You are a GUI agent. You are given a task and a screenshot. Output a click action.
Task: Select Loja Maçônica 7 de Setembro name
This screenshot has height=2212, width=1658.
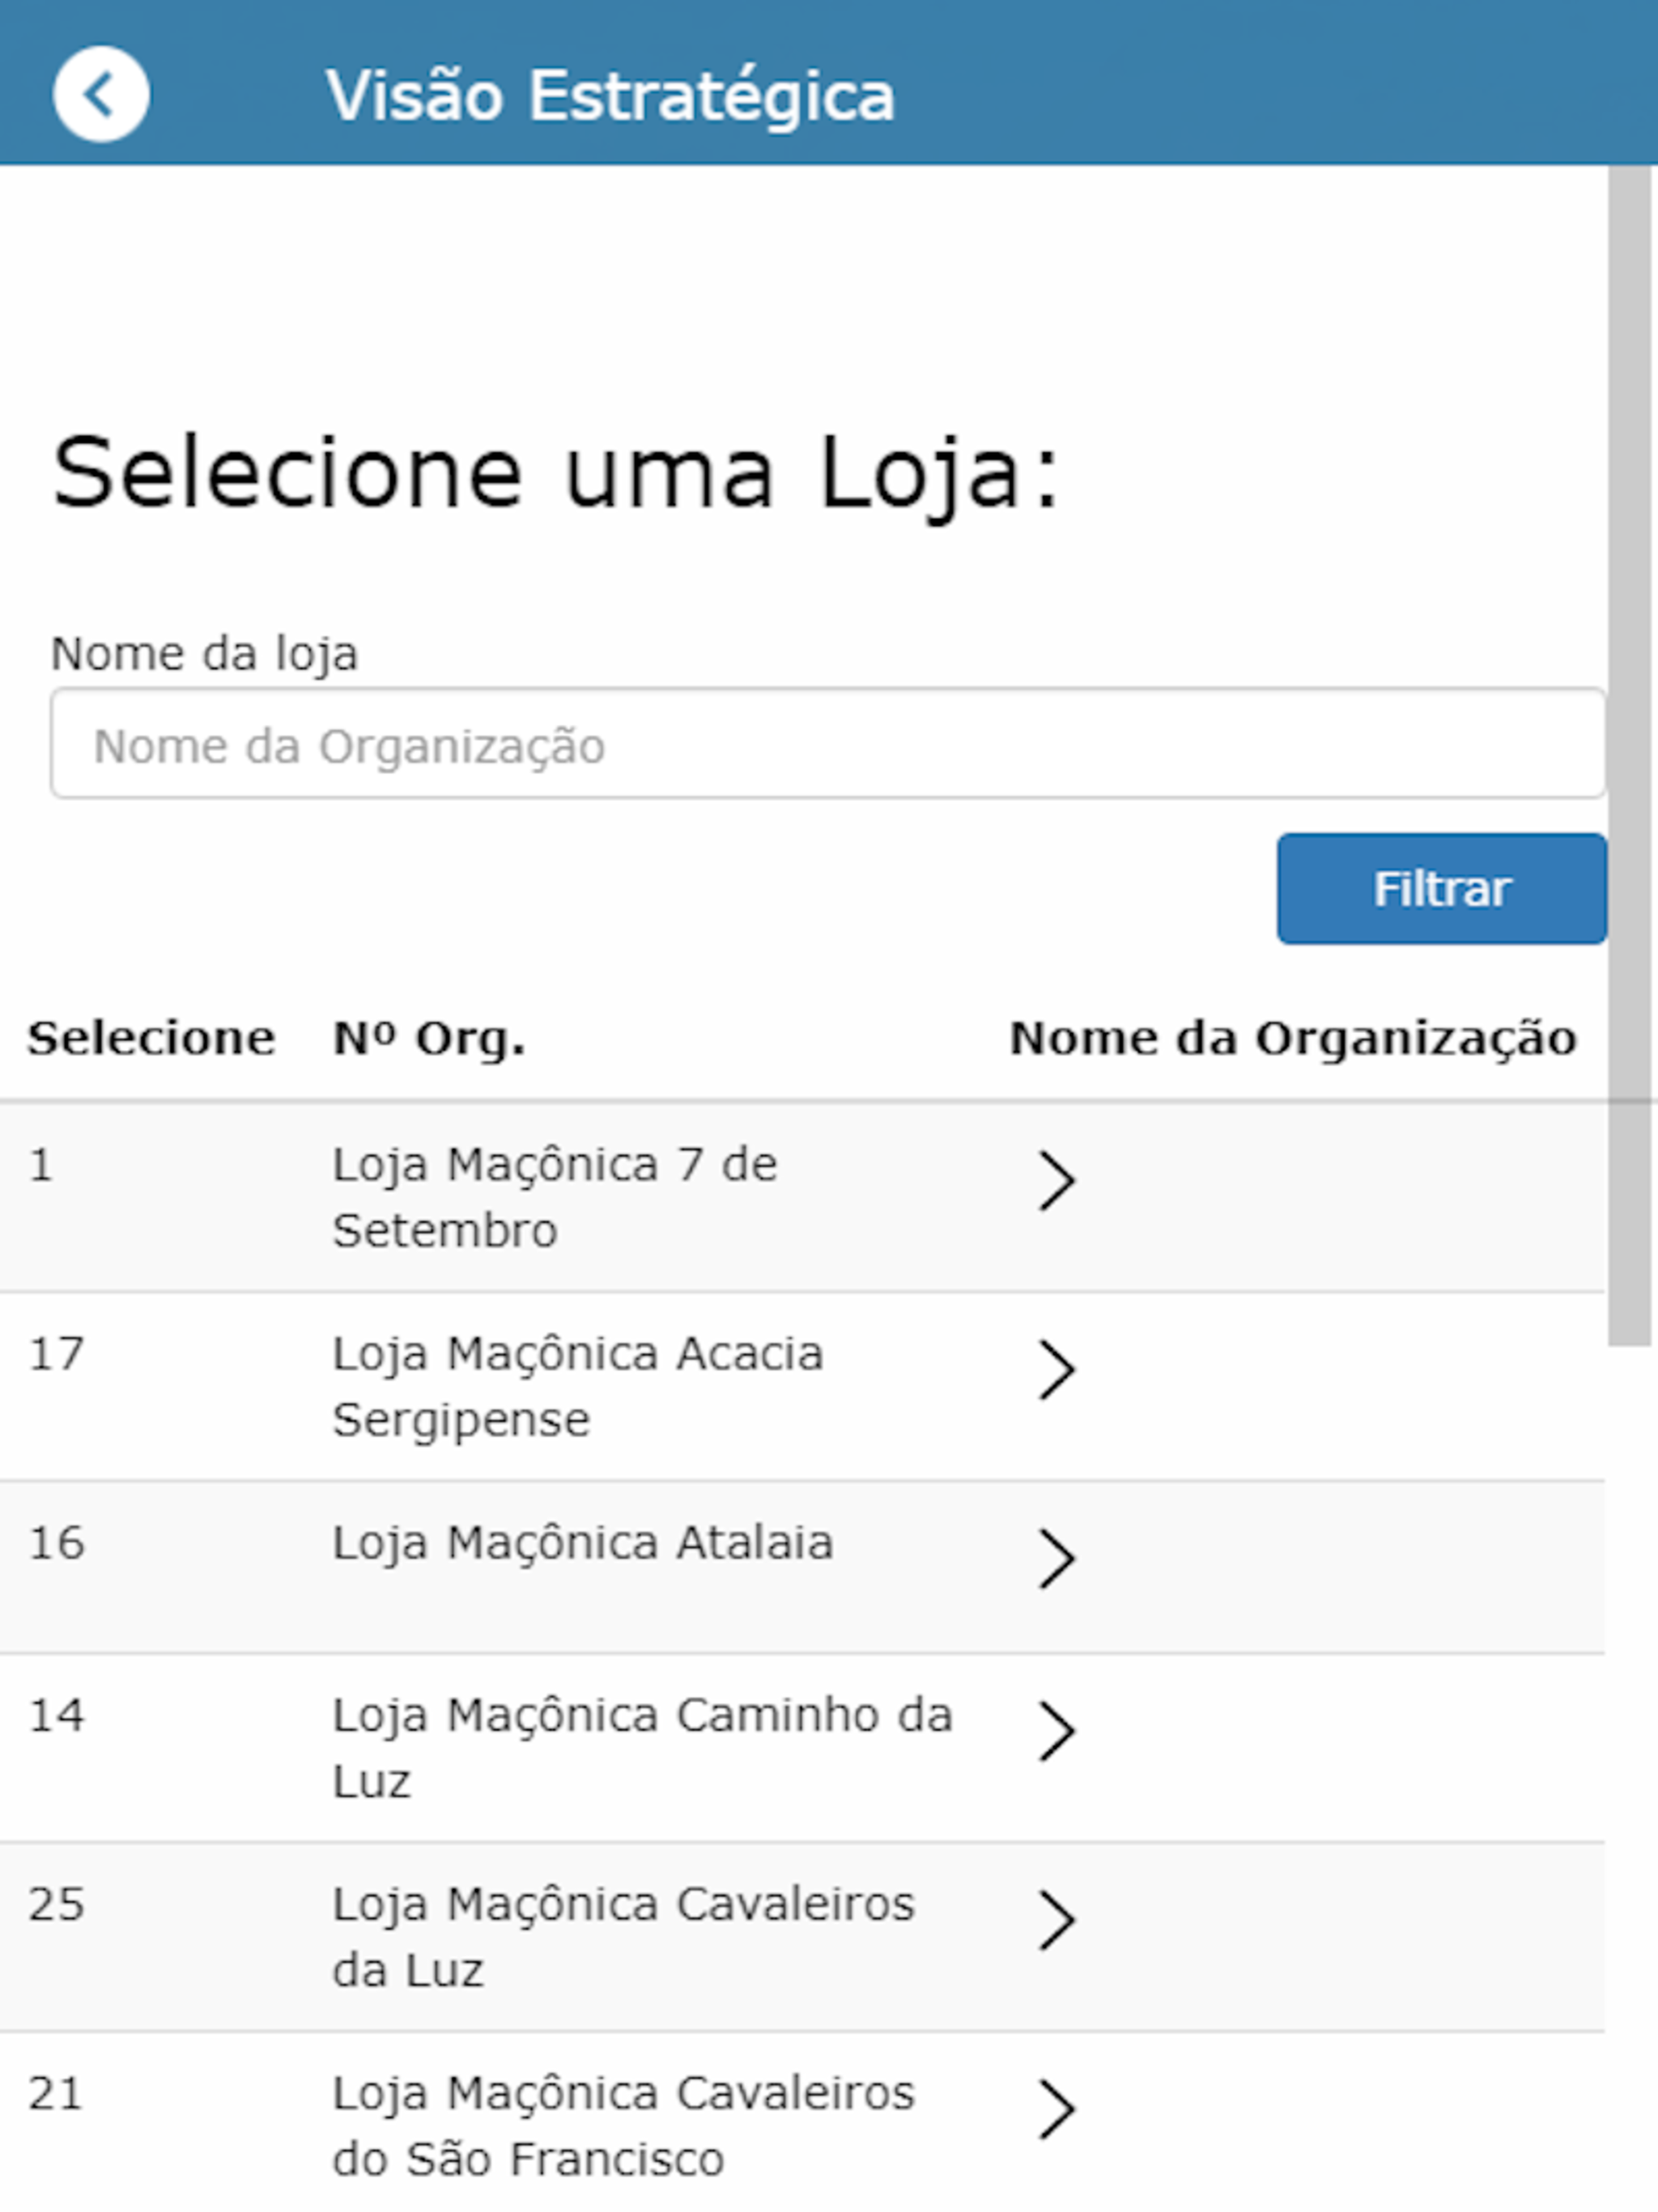click(555, 1197)
